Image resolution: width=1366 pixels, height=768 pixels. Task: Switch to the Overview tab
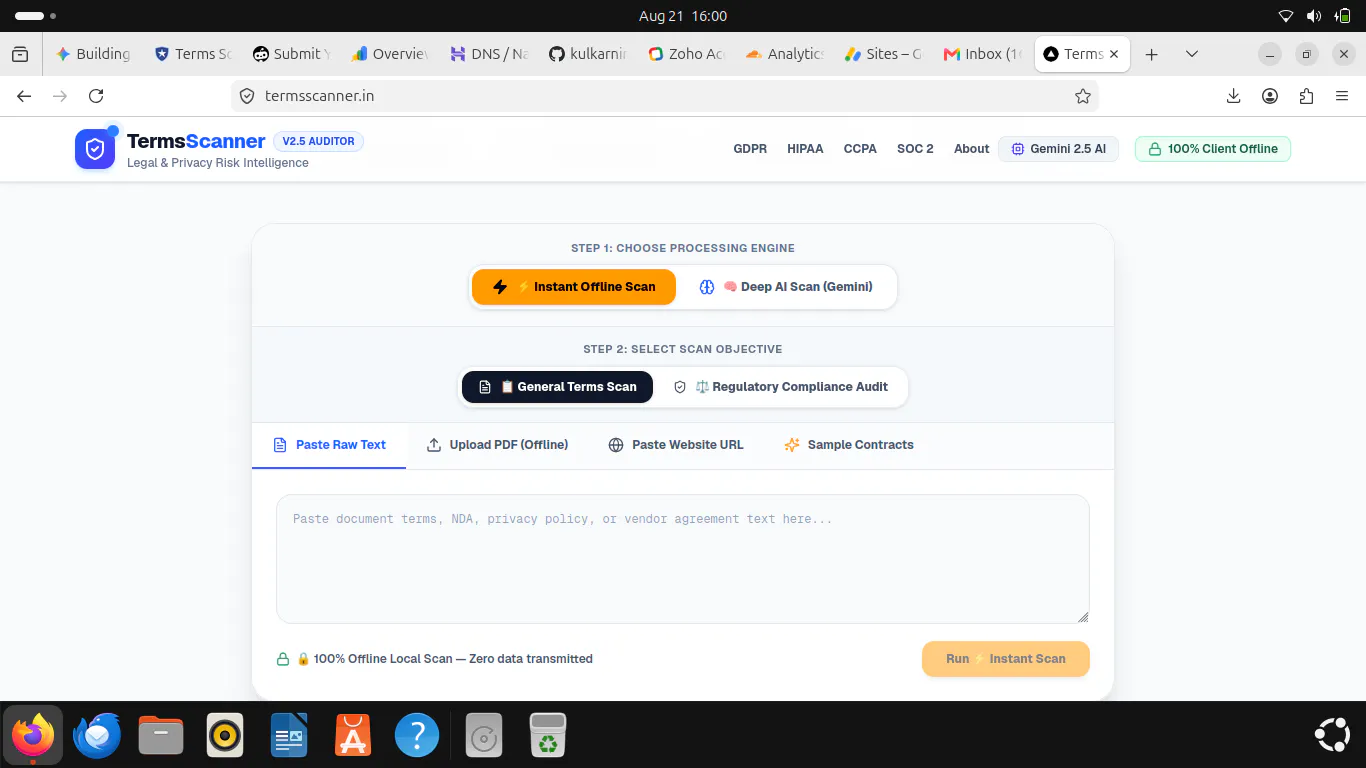390,54
